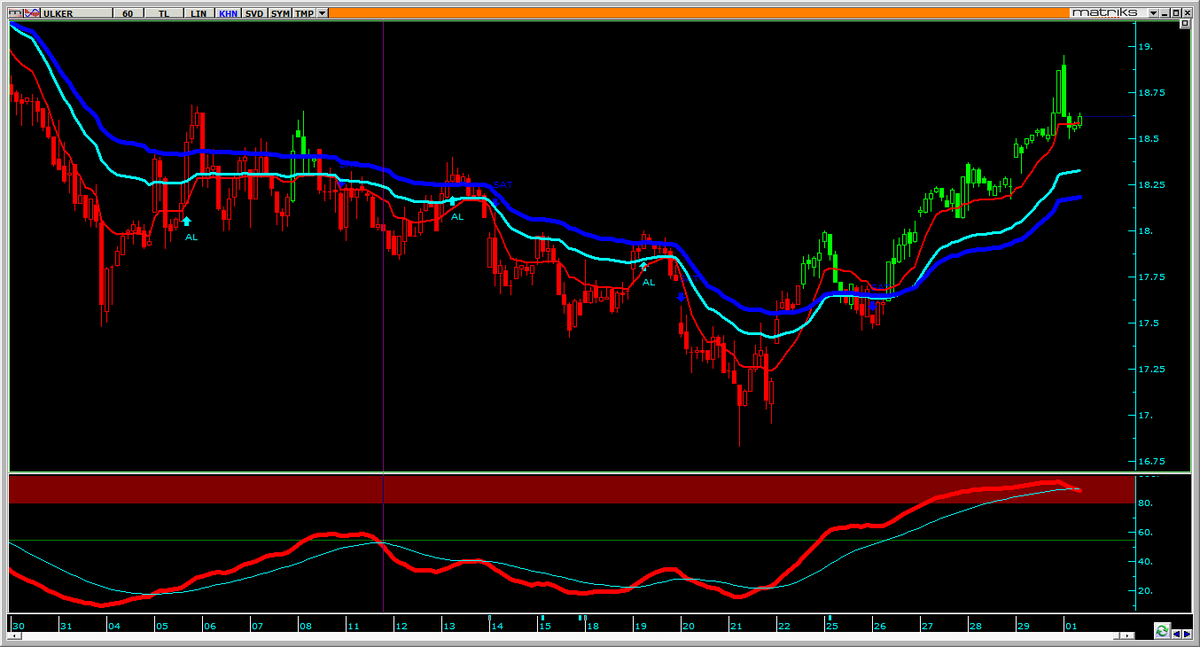Navigate chart left with blue arrow
The height and width of the screenshot is (647, 1200).
pos(1176,634)
